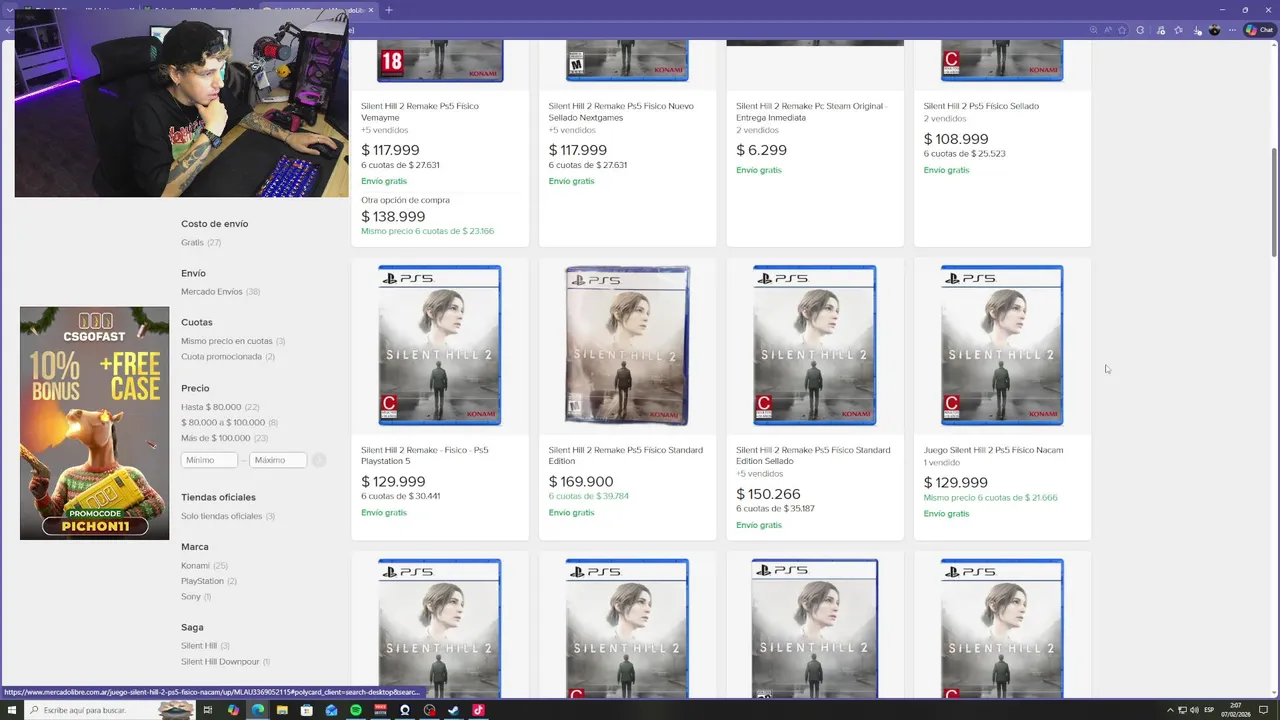Open Edge favorites list icon
Image resolution: width=1280 pixels, height=720 pixels.
pyautogui.click(x=1178, y=30)
